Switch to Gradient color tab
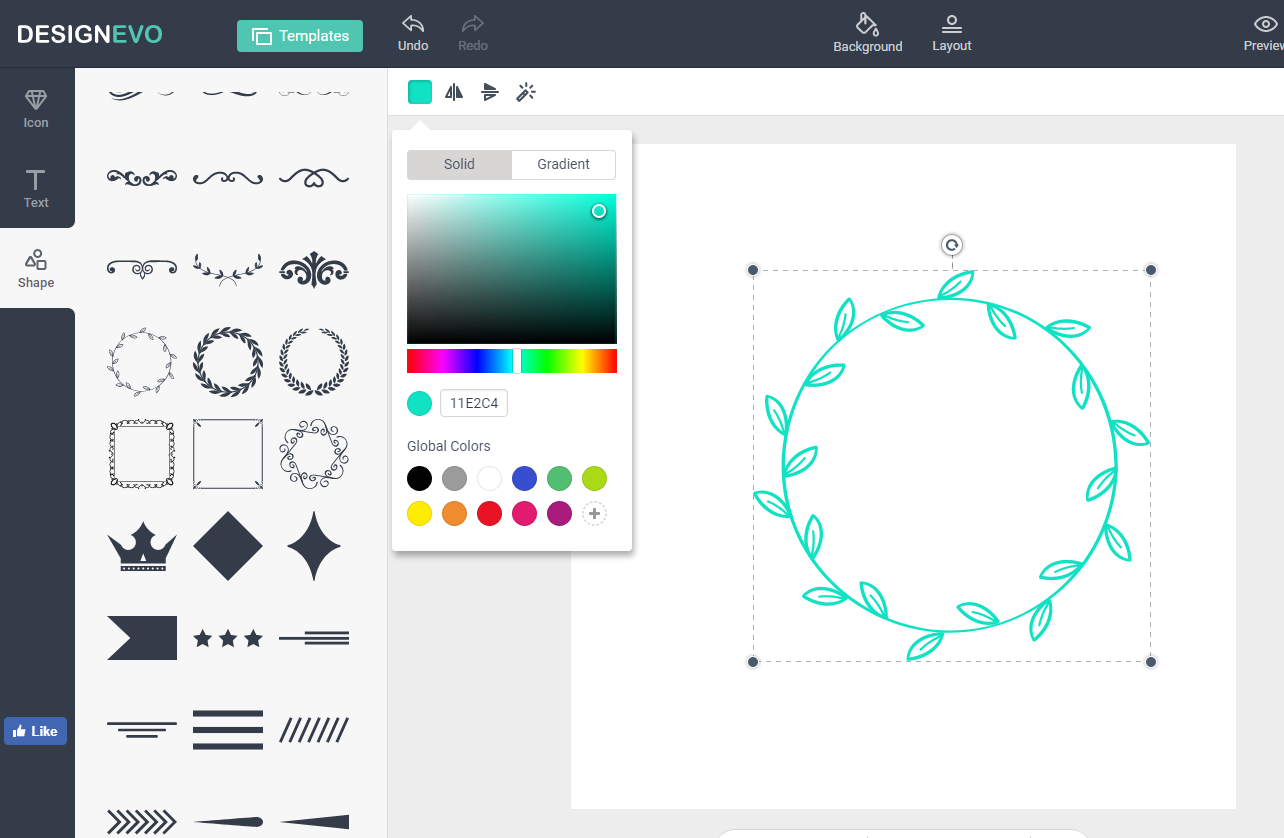This screenshot has height=838, width=1284. coord(563,164)
